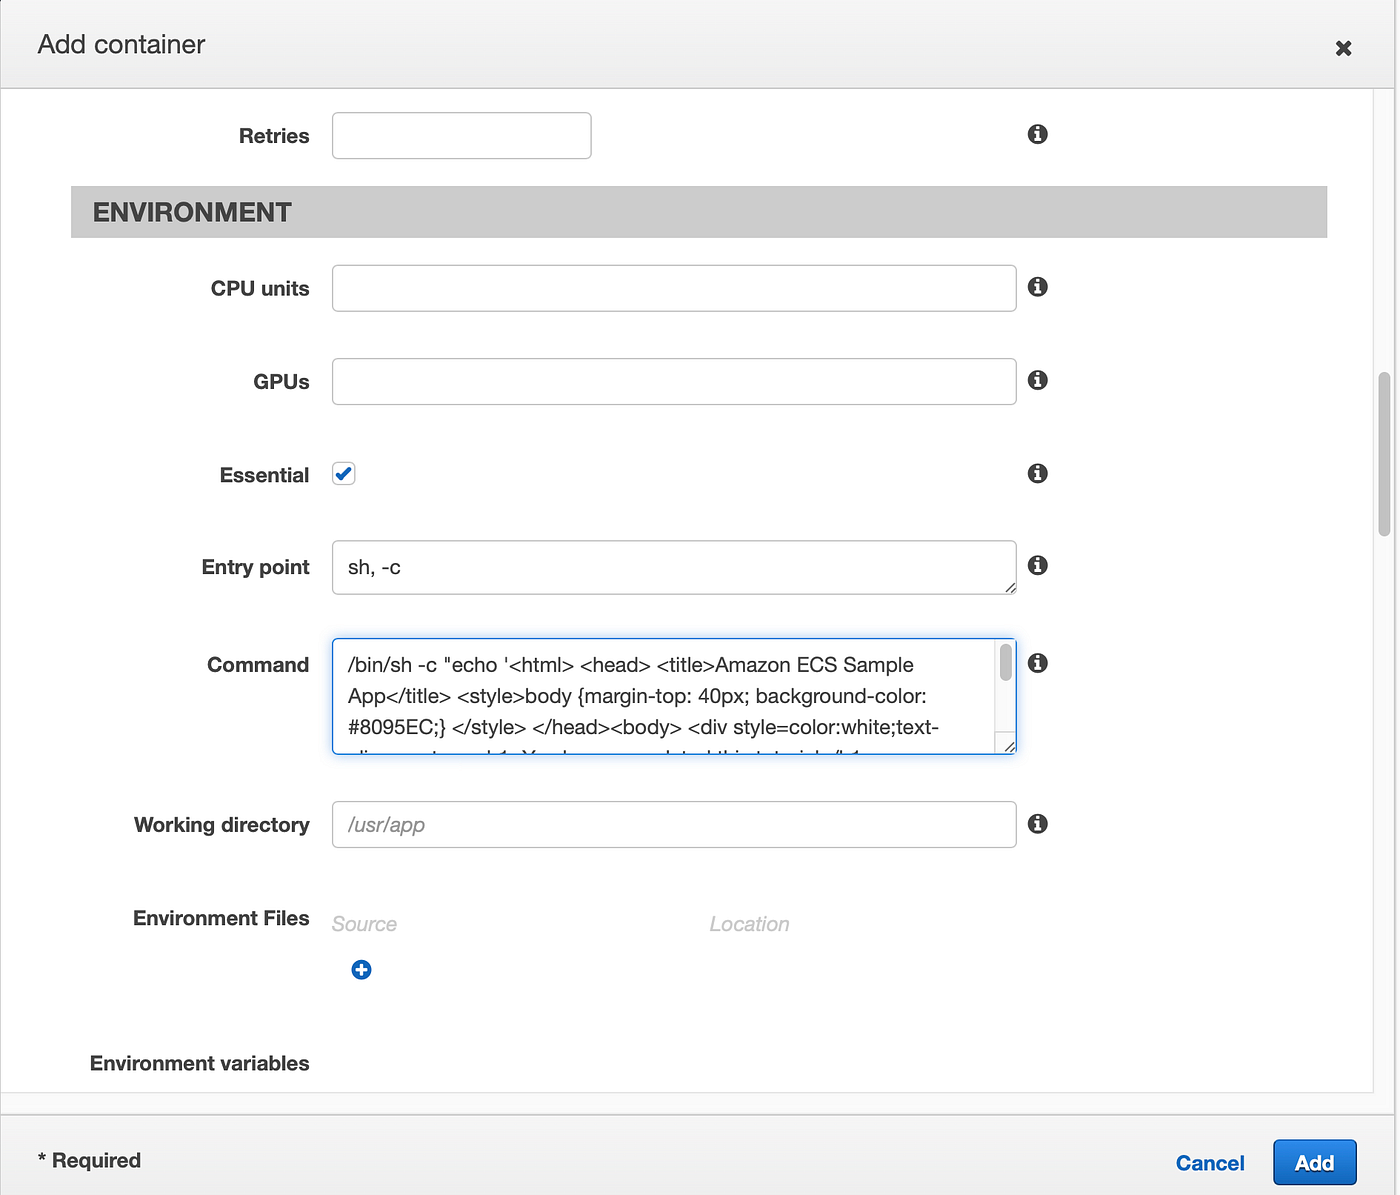The image size is (1400, 1195).
Task: Open the CPU units help tooltip icon
Action: click(1037, 287)
